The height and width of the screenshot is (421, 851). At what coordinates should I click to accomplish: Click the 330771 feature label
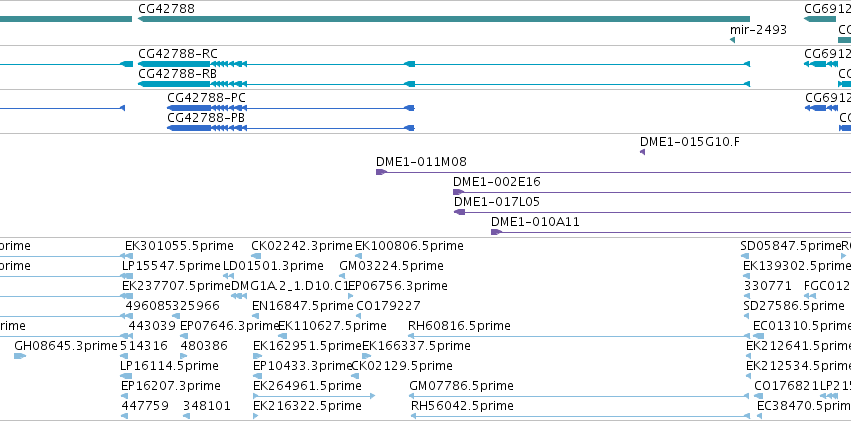tap(767, 286)
